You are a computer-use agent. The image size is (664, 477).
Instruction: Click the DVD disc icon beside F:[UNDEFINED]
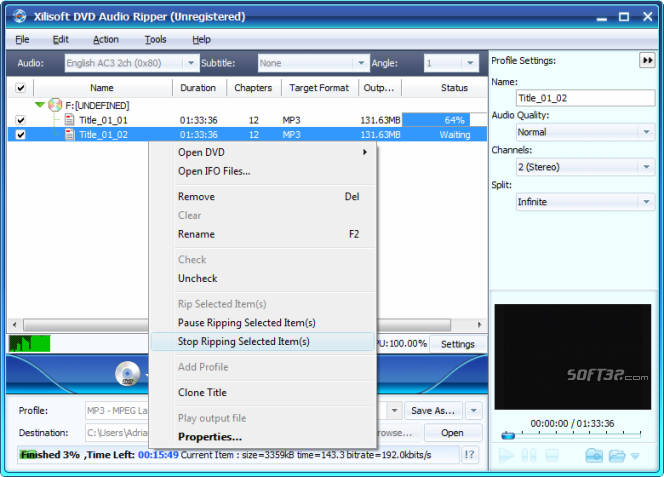[55, 105]
